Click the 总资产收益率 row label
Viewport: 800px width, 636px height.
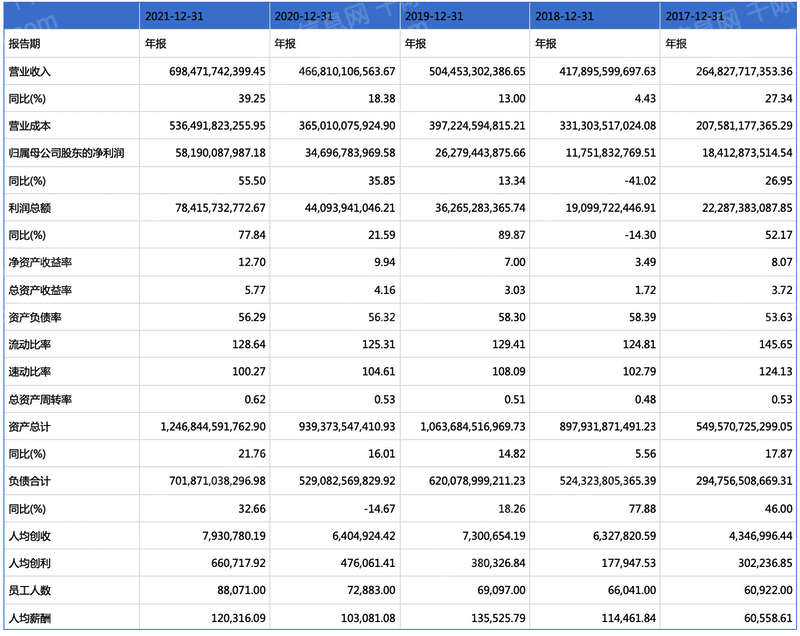point(40,290)
